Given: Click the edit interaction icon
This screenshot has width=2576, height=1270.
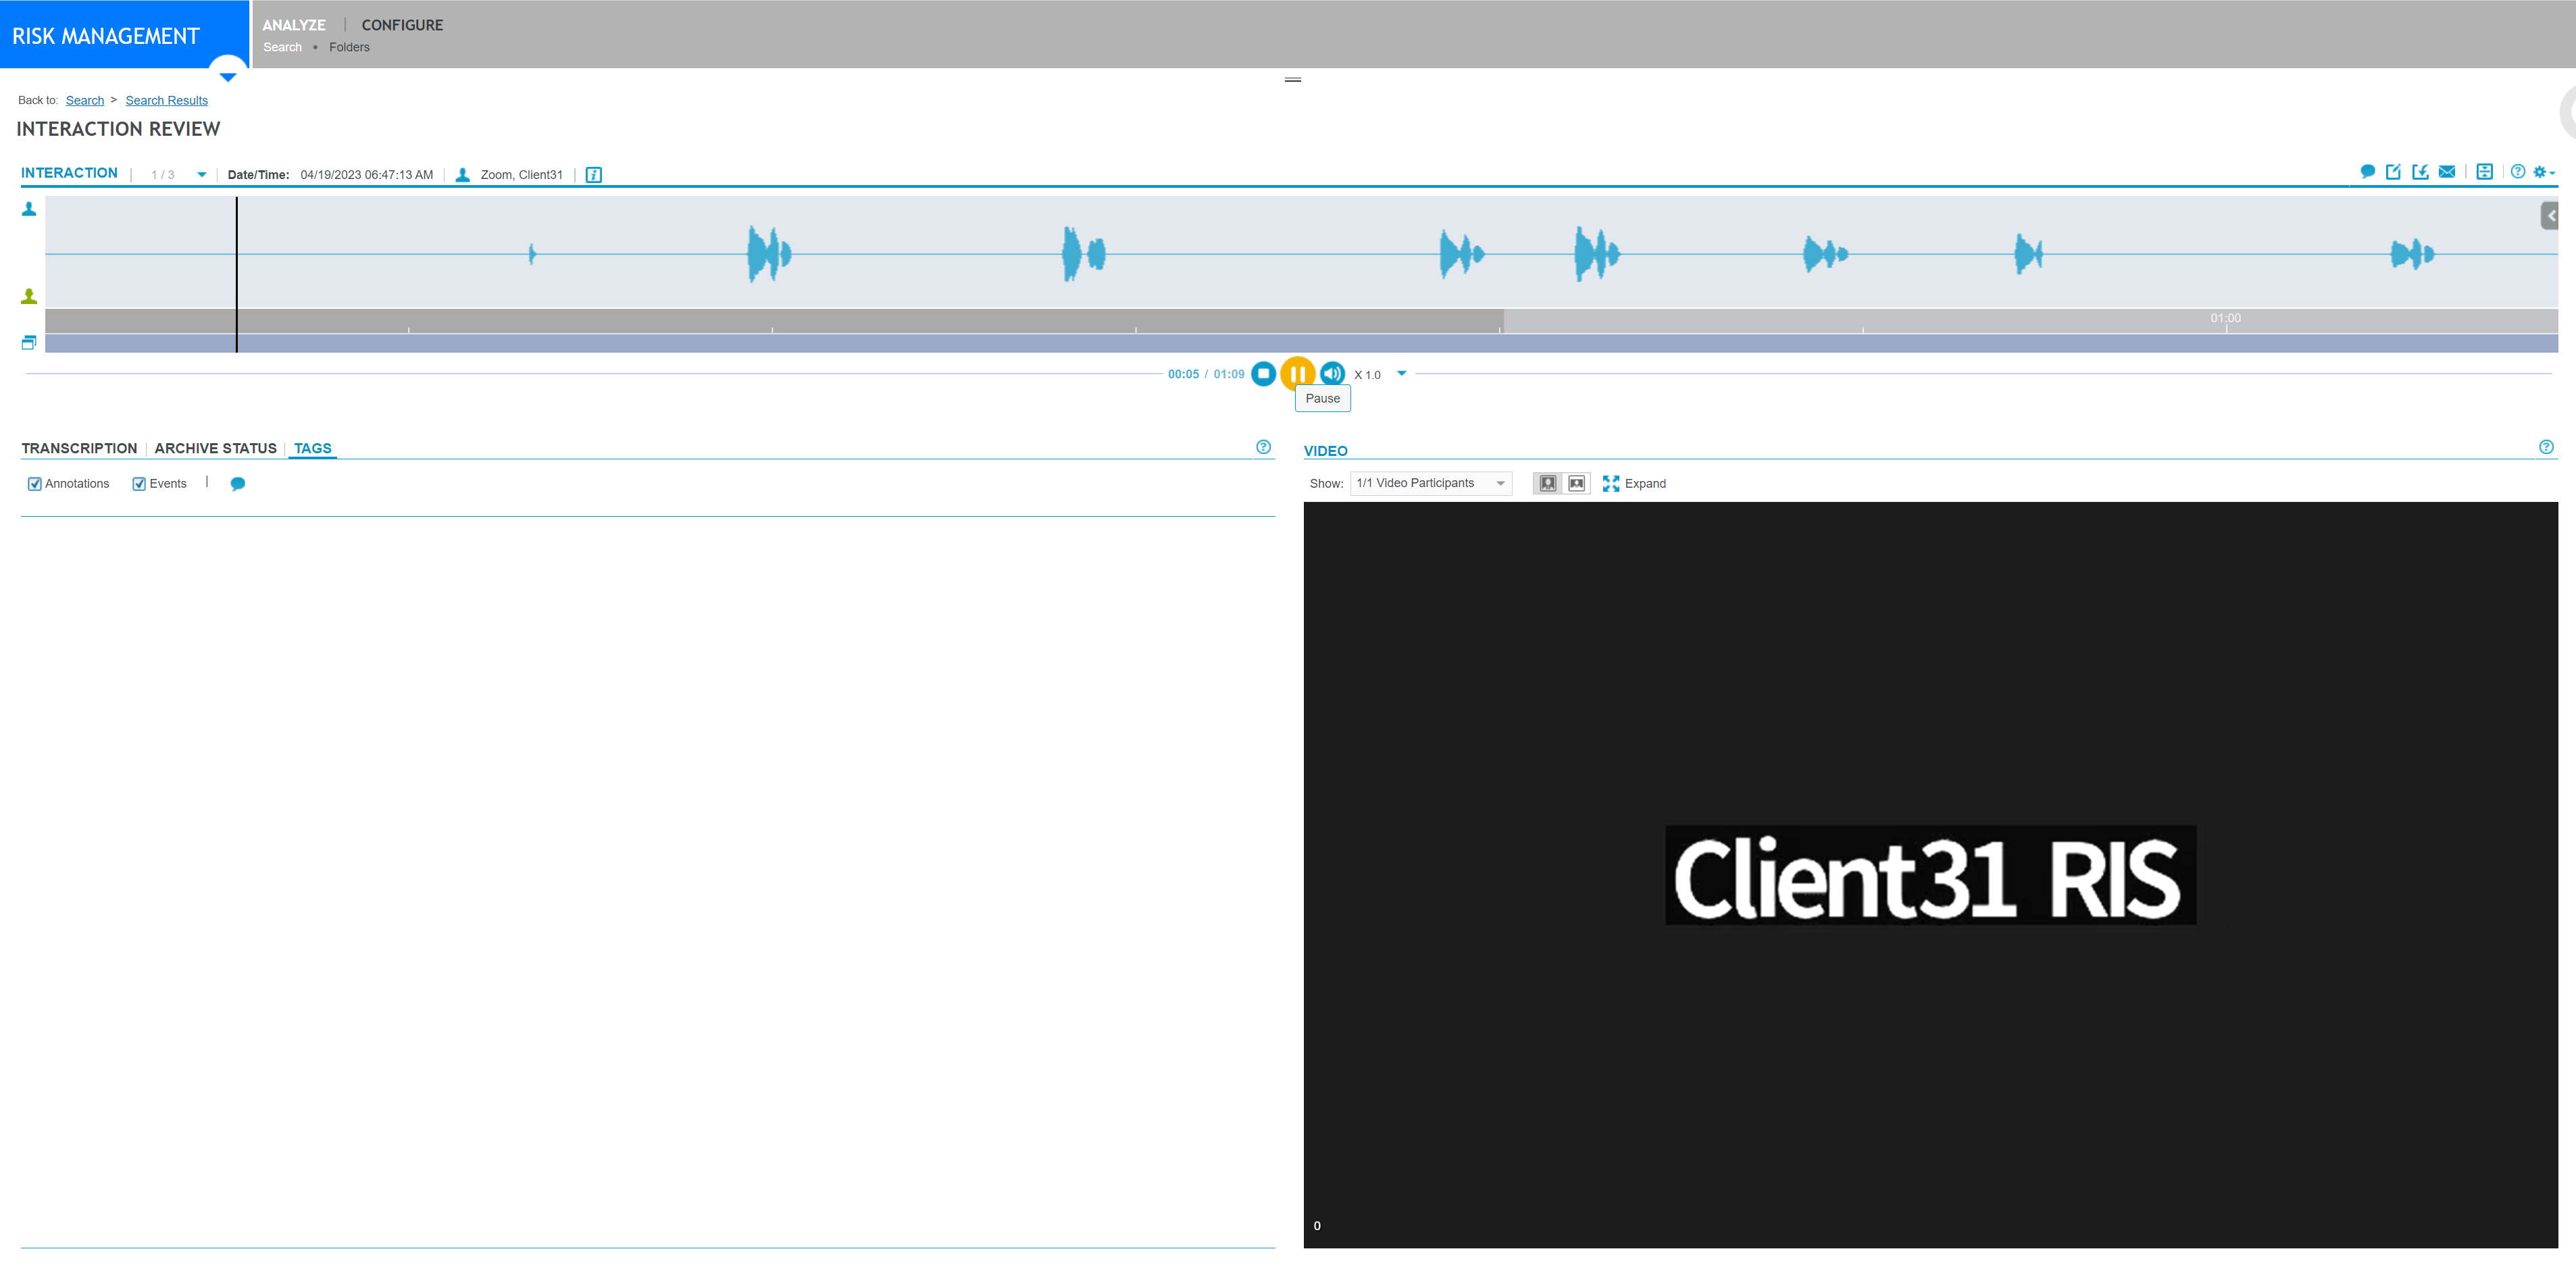Looking at the screenshot, I should pyautogui.click(x=2393, y=171).
